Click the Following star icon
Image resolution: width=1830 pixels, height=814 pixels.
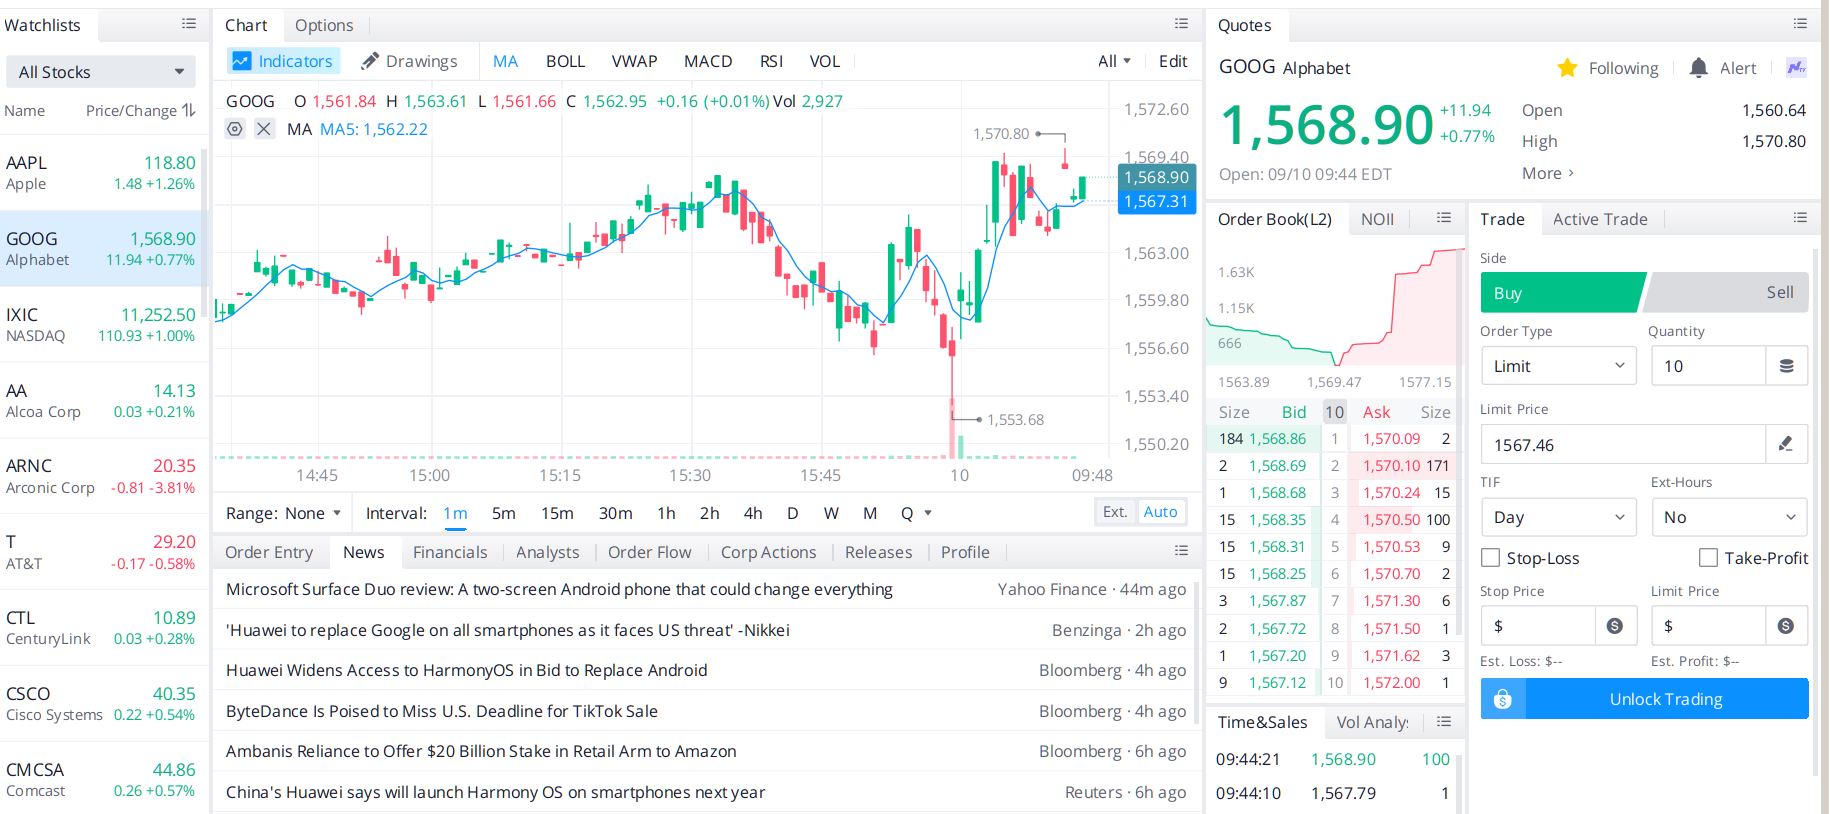point(1567,68)
